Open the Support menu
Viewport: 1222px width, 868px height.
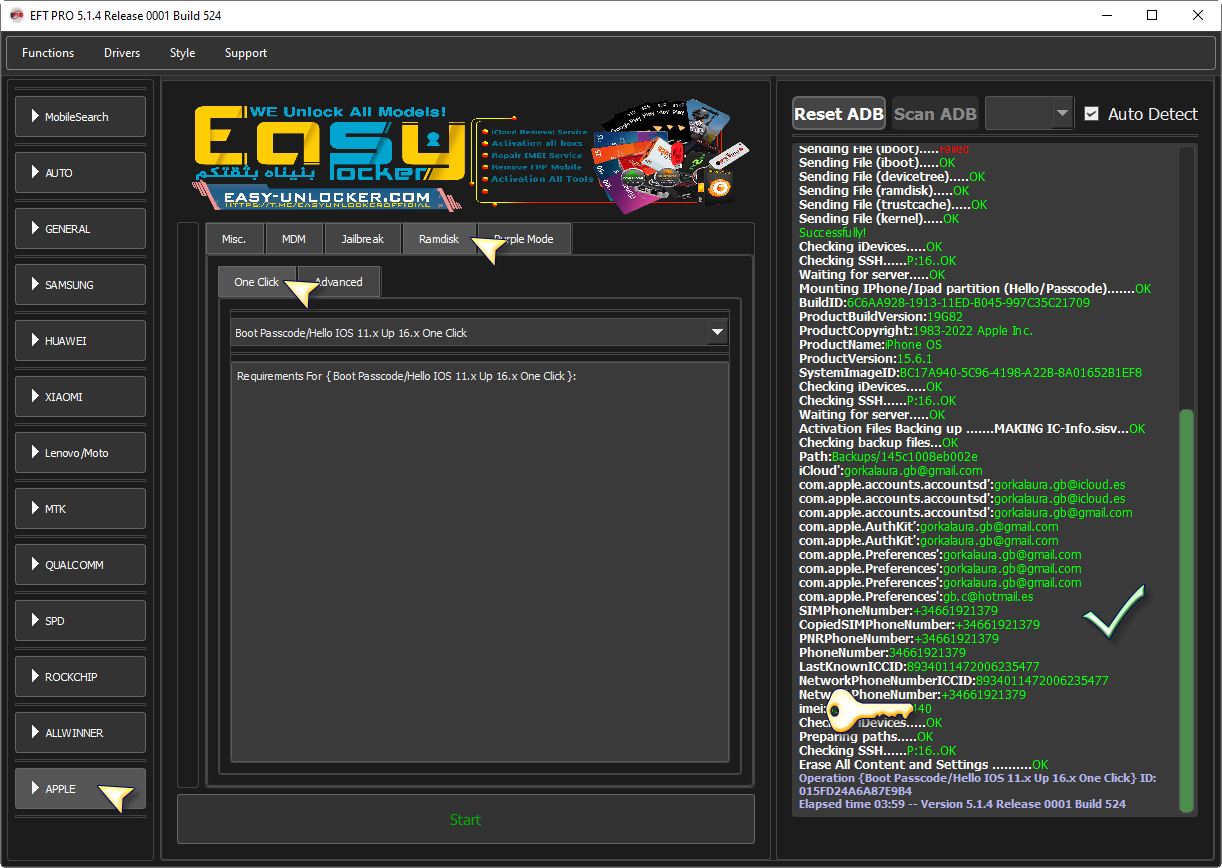(246, 53)
